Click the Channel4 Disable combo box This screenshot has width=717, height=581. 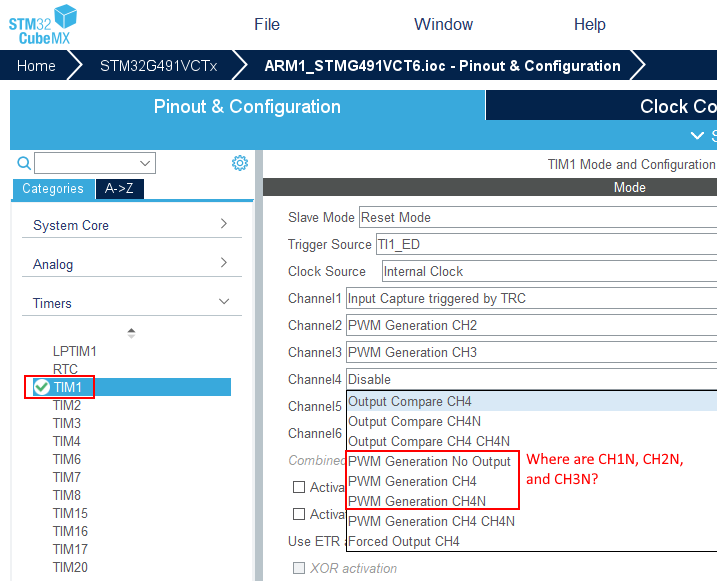pos(531,379)
